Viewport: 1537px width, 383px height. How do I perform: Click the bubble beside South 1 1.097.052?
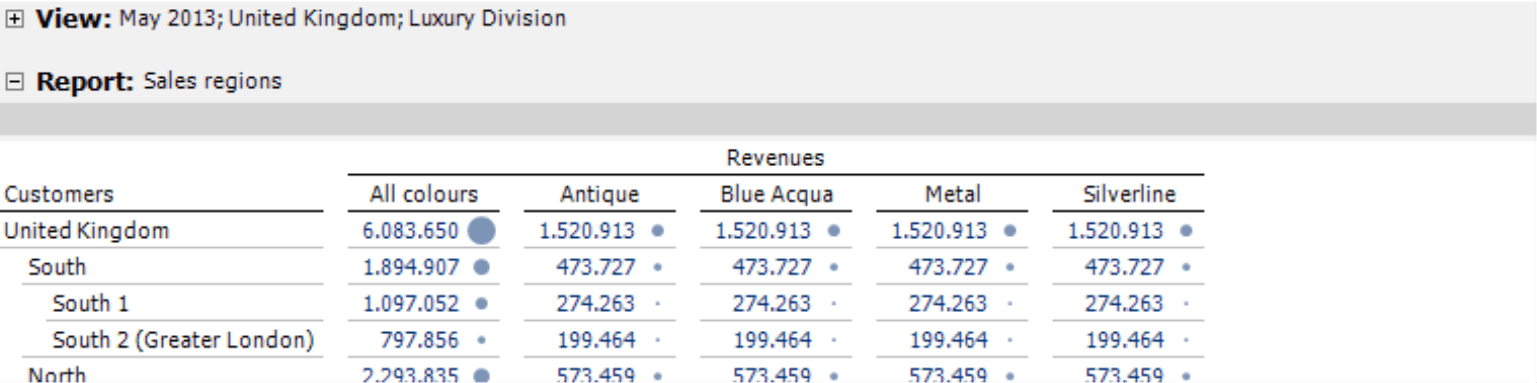coord(481,303)
